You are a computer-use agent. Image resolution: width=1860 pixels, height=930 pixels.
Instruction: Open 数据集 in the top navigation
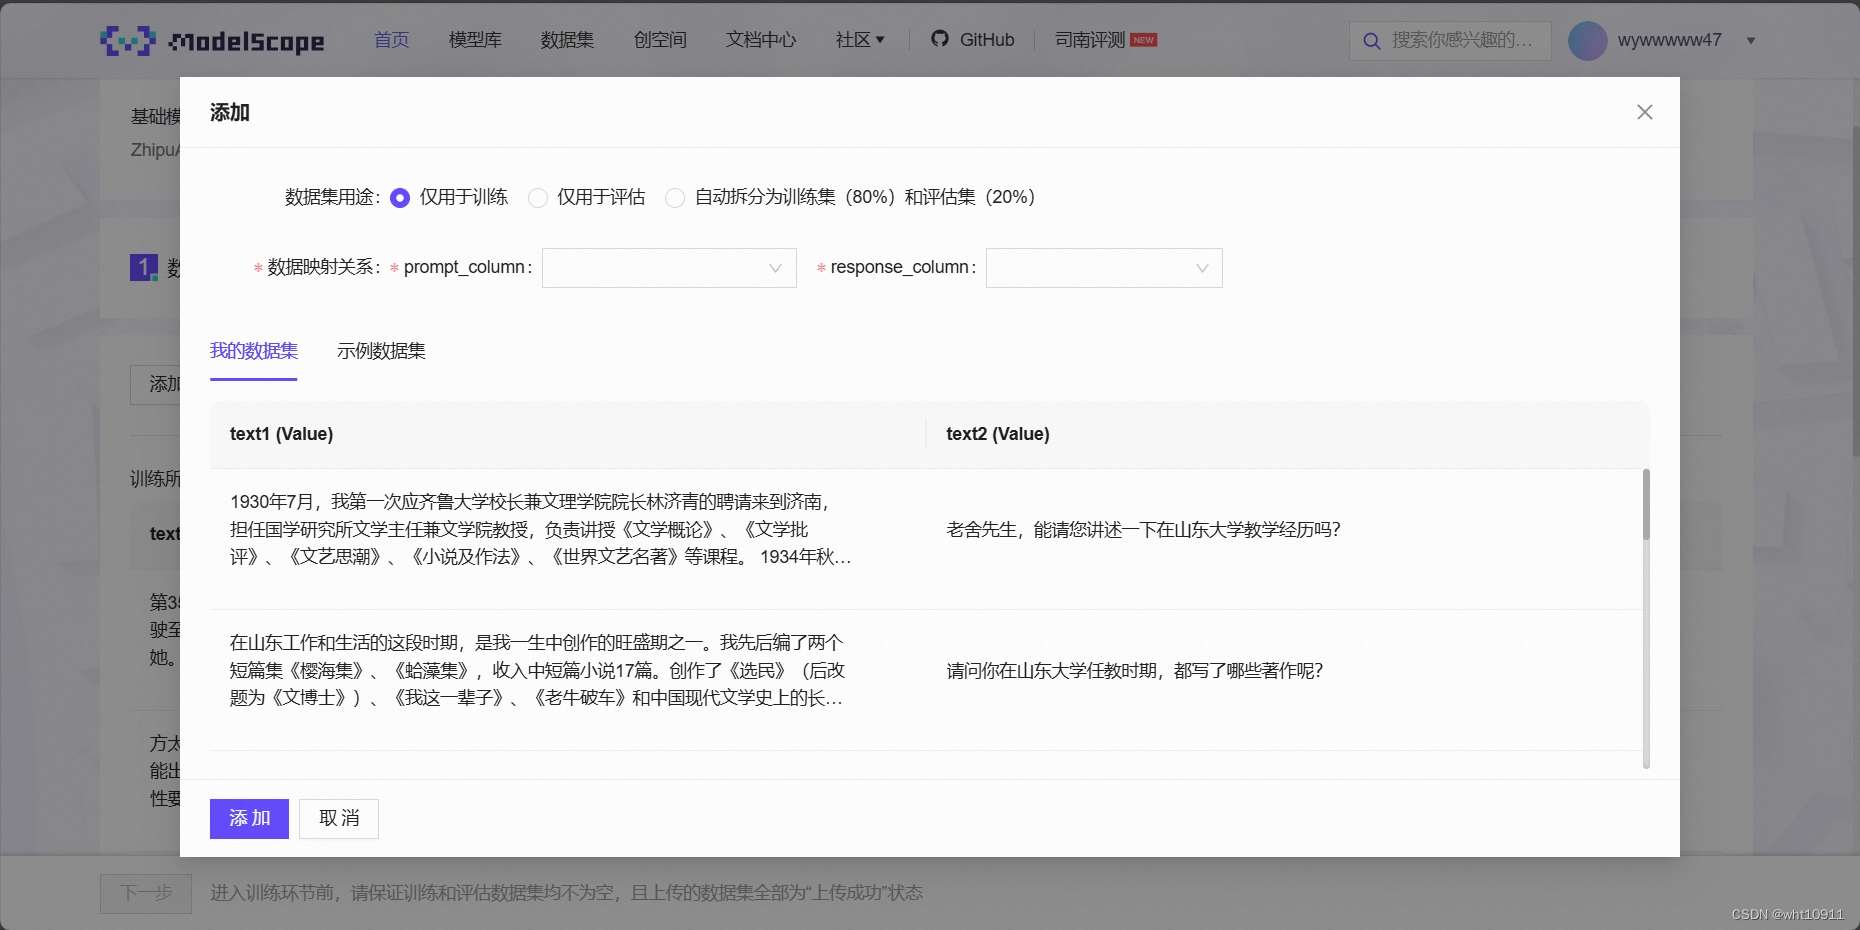567,40
